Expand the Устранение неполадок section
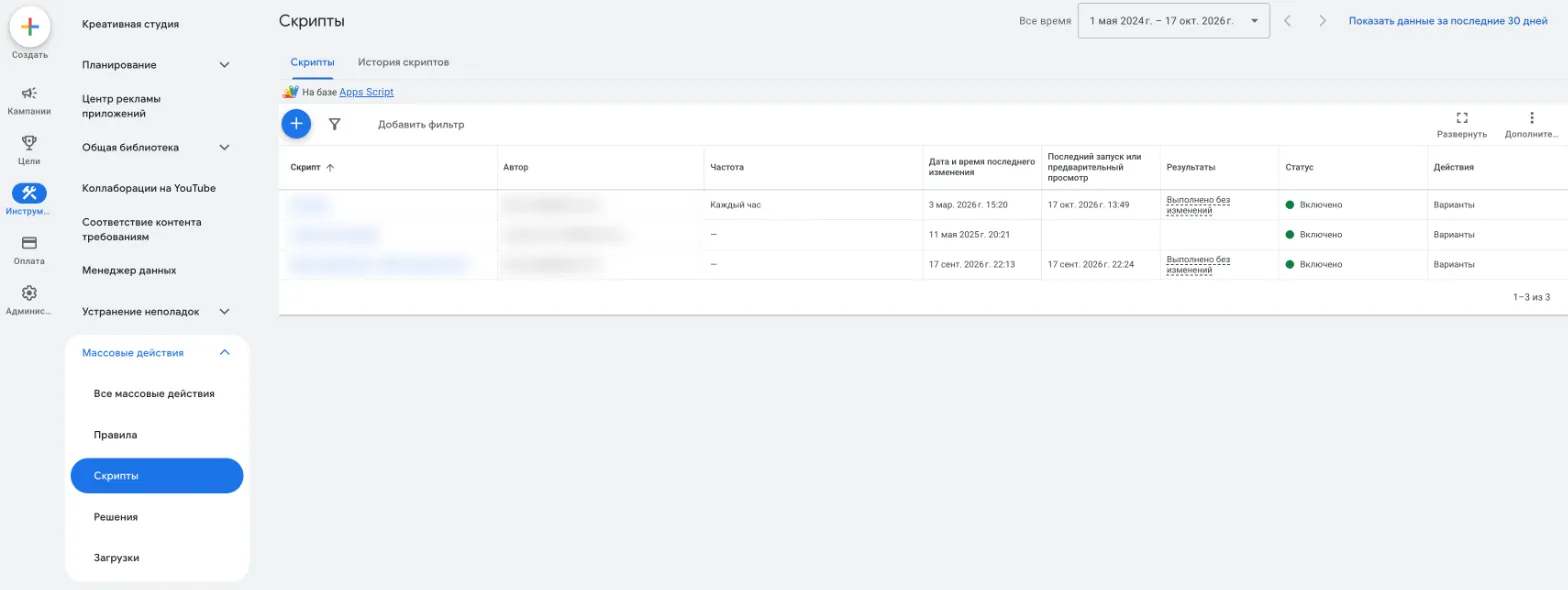This screenshot has height=590, width=1568. coord(225,312)
